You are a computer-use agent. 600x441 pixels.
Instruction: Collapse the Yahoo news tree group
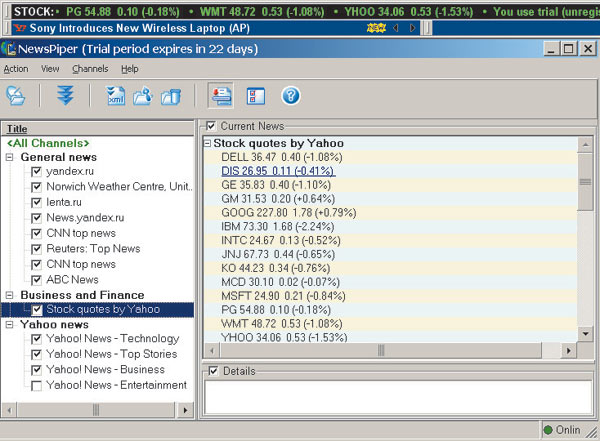(x=9, y=325)
